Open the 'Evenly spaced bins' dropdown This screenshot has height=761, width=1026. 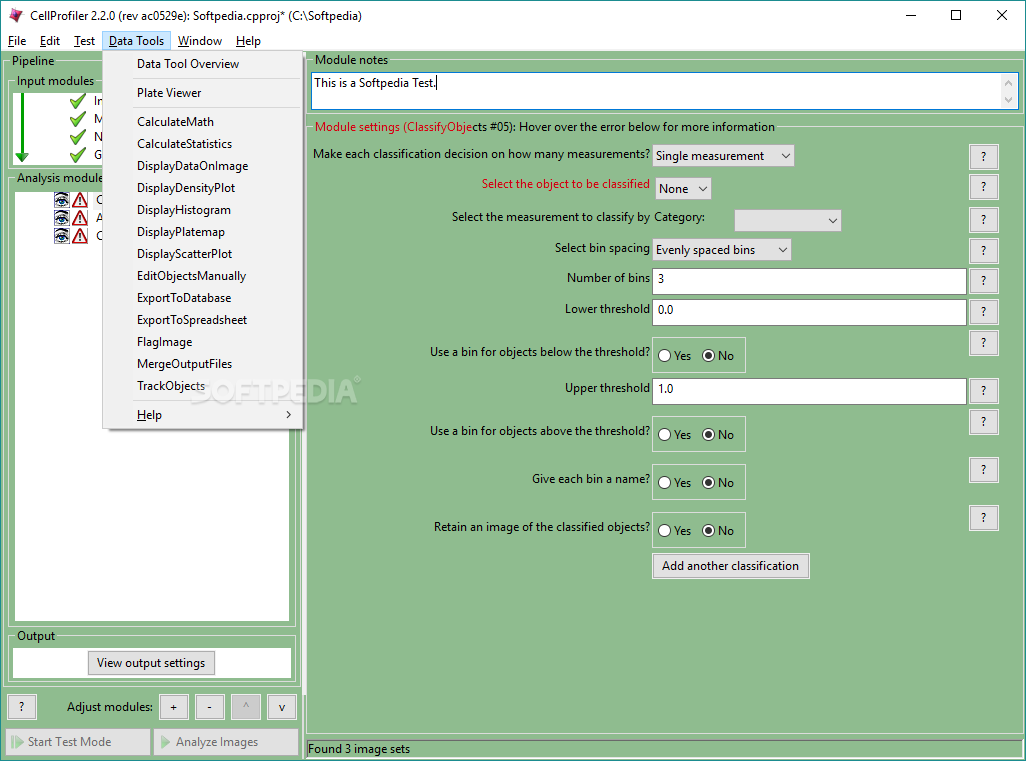click(x=722, y=249)
